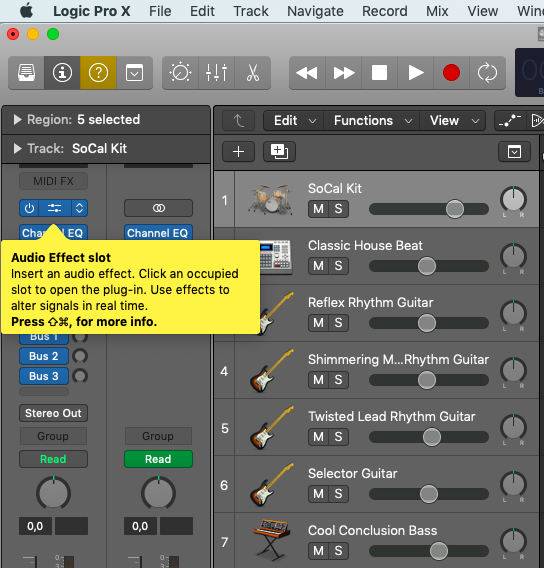
Task: Click the SoCal Kit pan knob
Action: coord(513,199)
